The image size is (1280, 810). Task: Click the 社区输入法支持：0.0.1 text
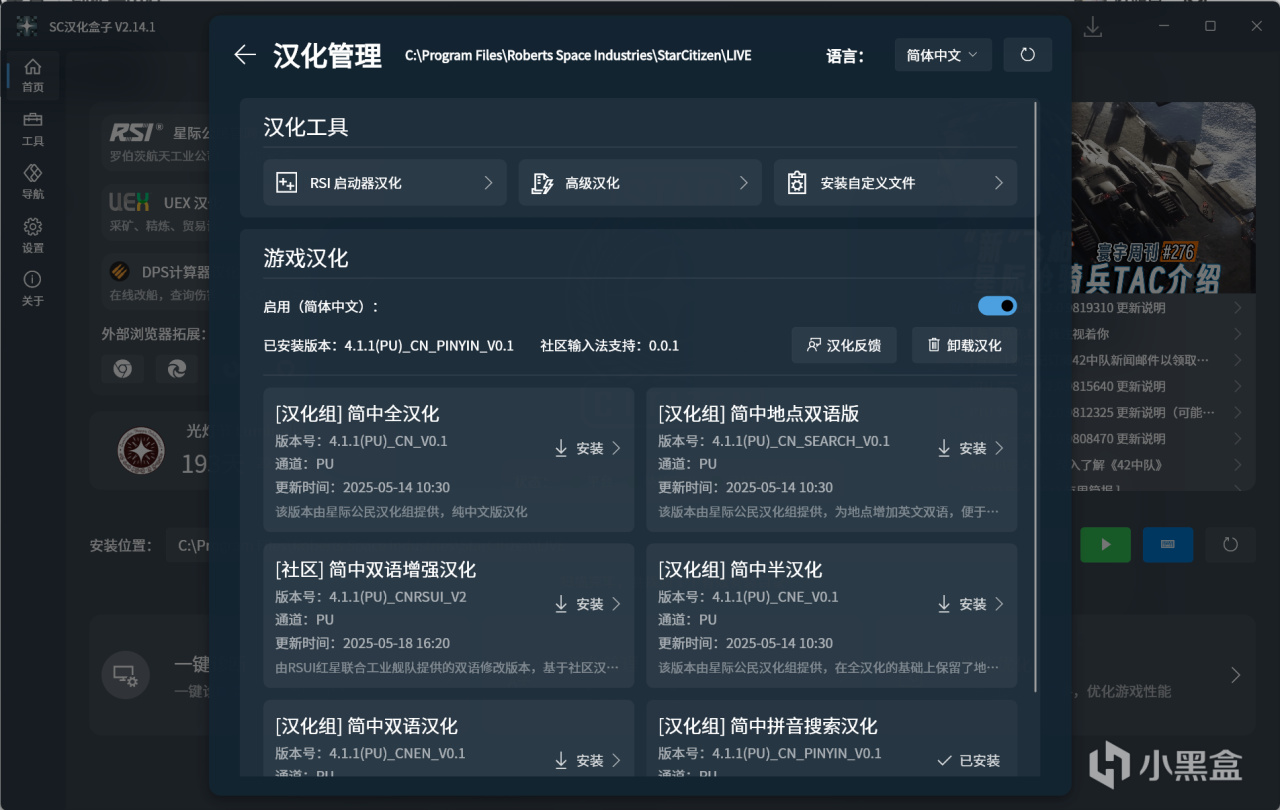coord(610,346)
